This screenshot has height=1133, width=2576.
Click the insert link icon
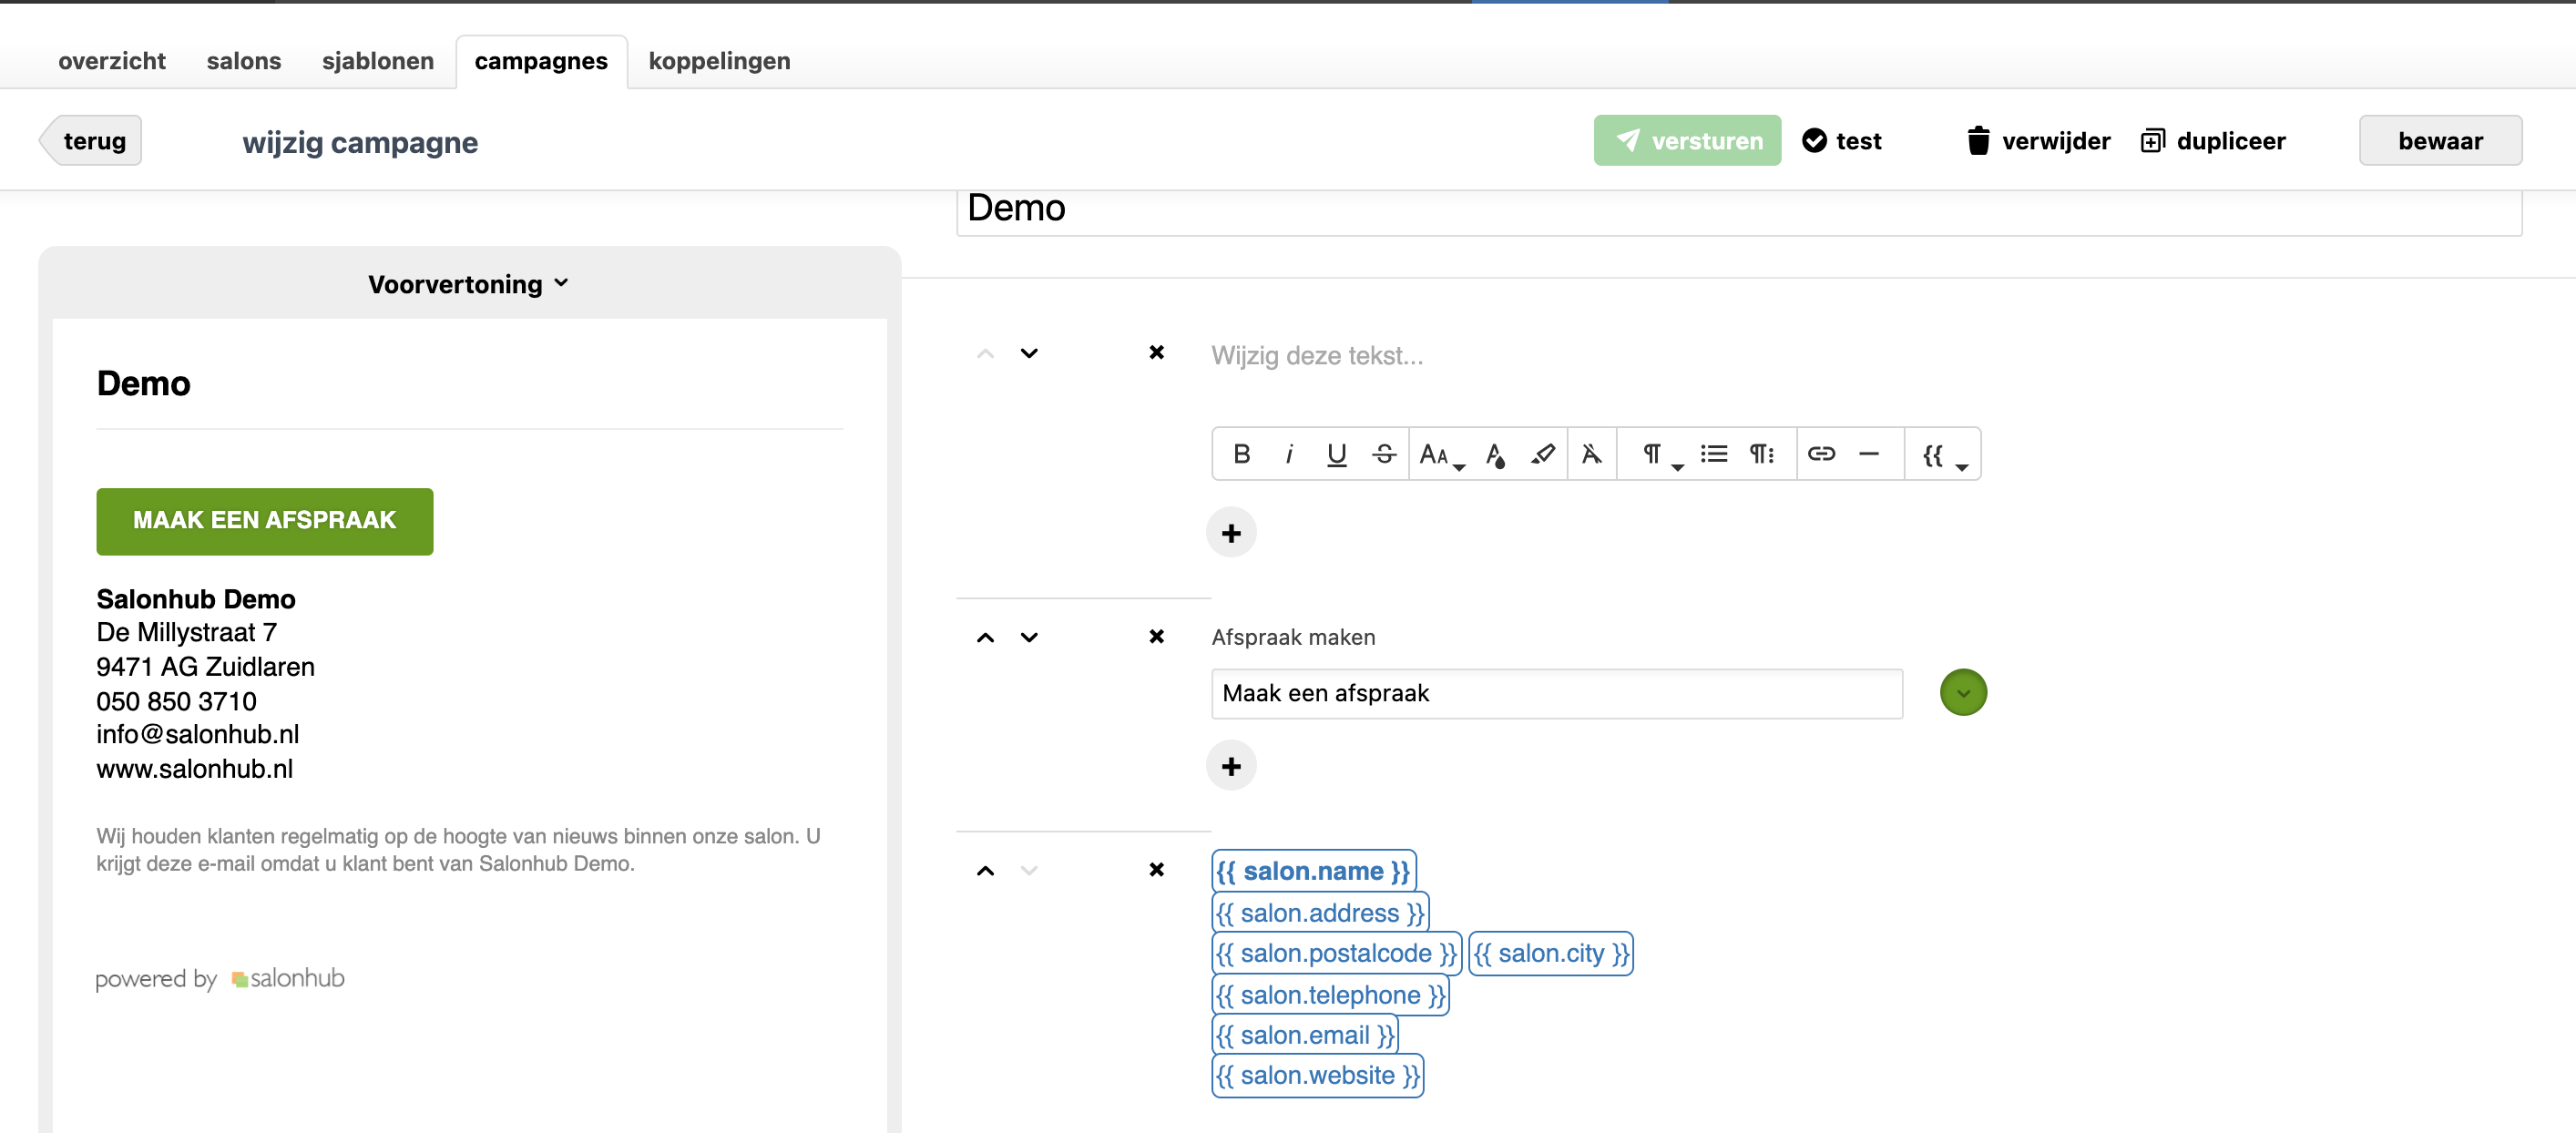click(x=1821, y=454)
